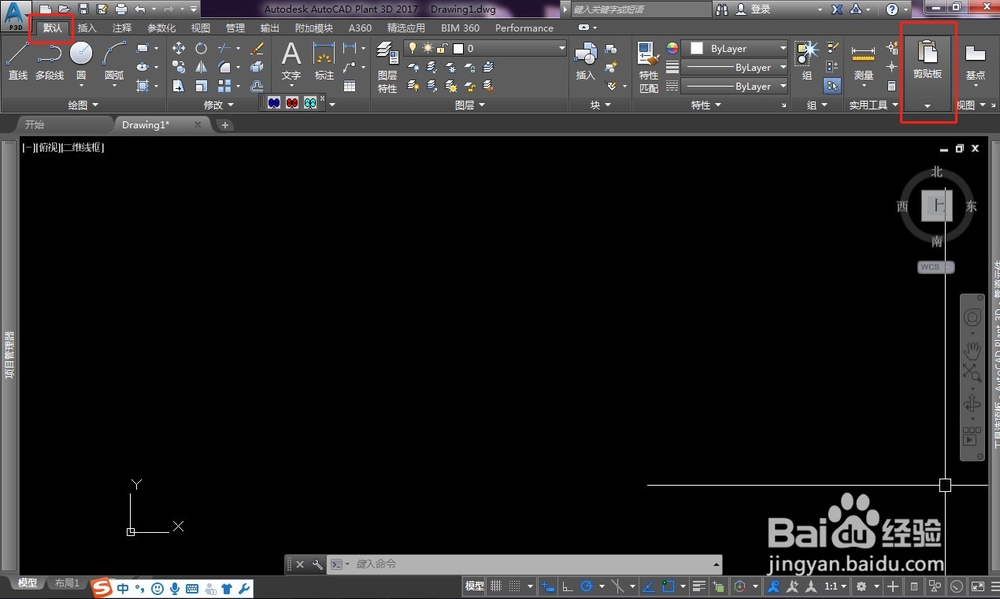The image size is (1000, 599).
Task: Open the Parametric (参数化) ribbon tab
Action: coord(161,28)
